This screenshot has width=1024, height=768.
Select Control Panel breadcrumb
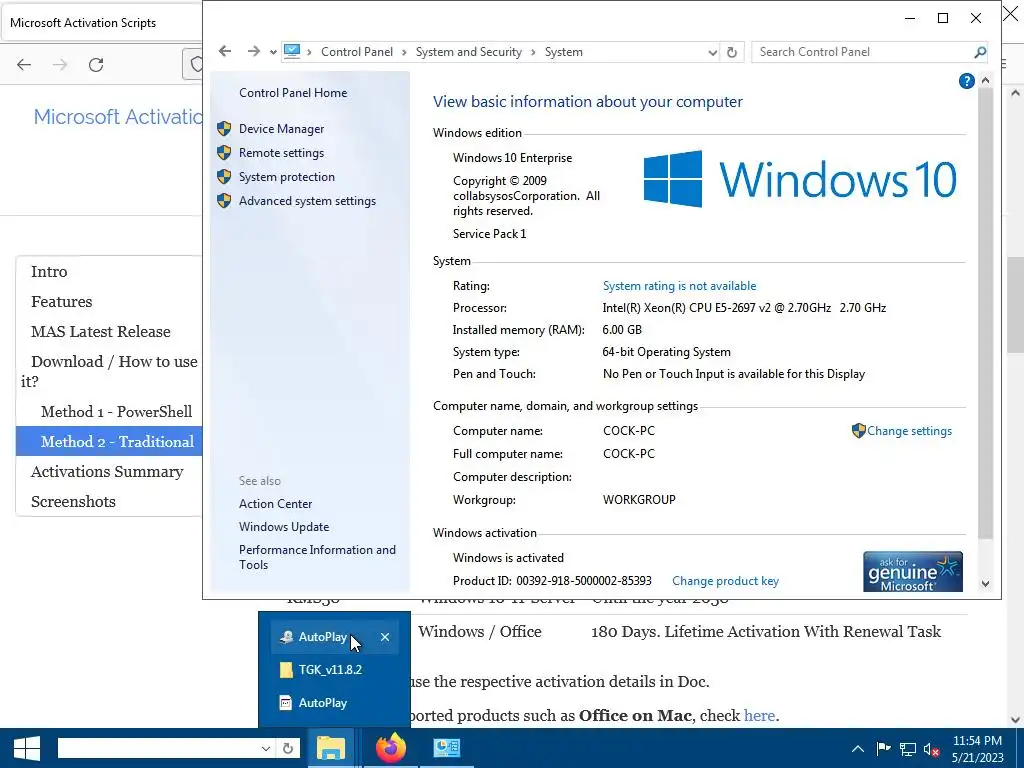[x=357, y=52]
